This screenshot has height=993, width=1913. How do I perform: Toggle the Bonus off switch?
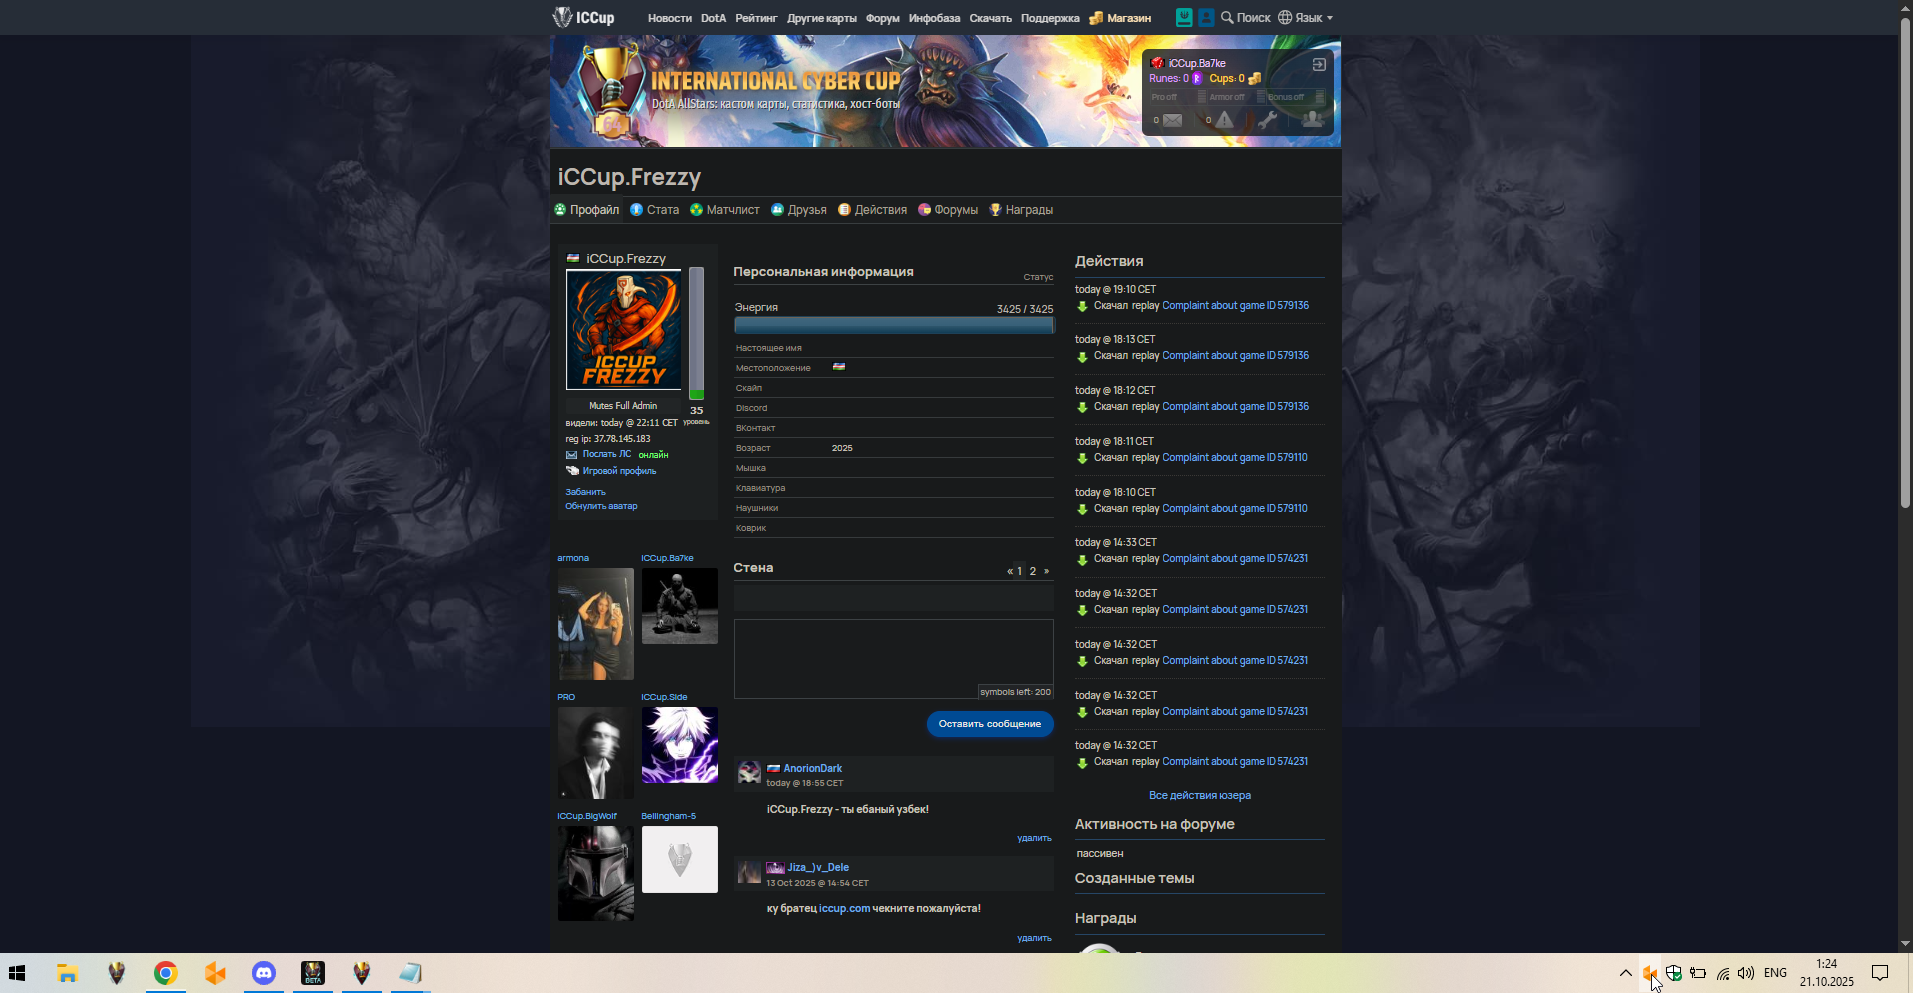(x=1295, y=97)
